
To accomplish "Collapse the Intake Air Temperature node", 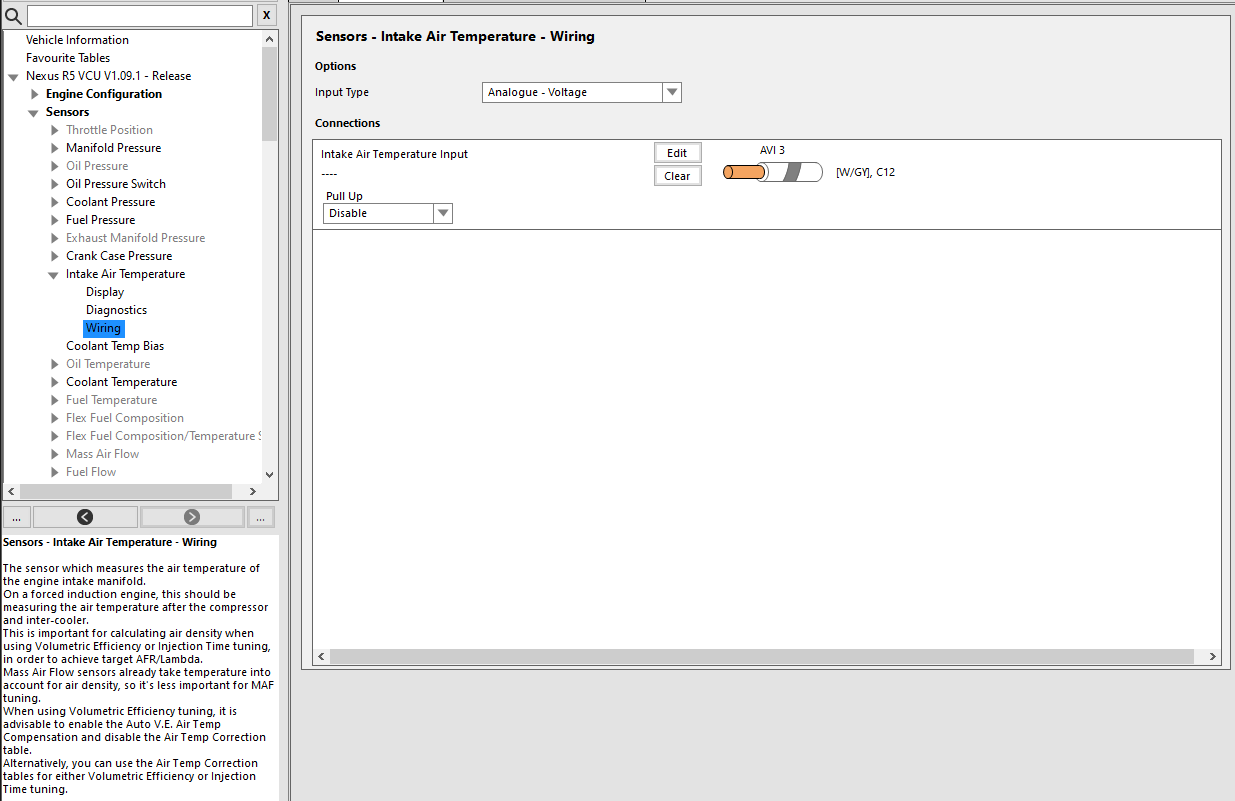I will (x=54, y=275).
